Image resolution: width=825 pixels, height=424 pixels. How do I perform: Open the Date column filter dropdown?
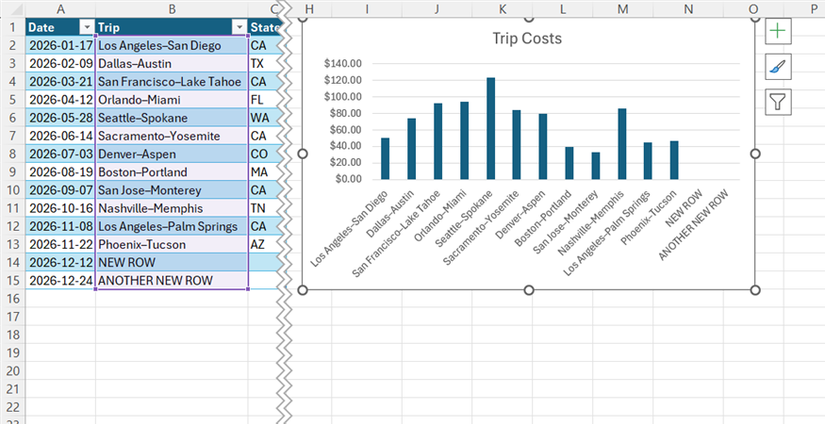click(x=86, y=27)
